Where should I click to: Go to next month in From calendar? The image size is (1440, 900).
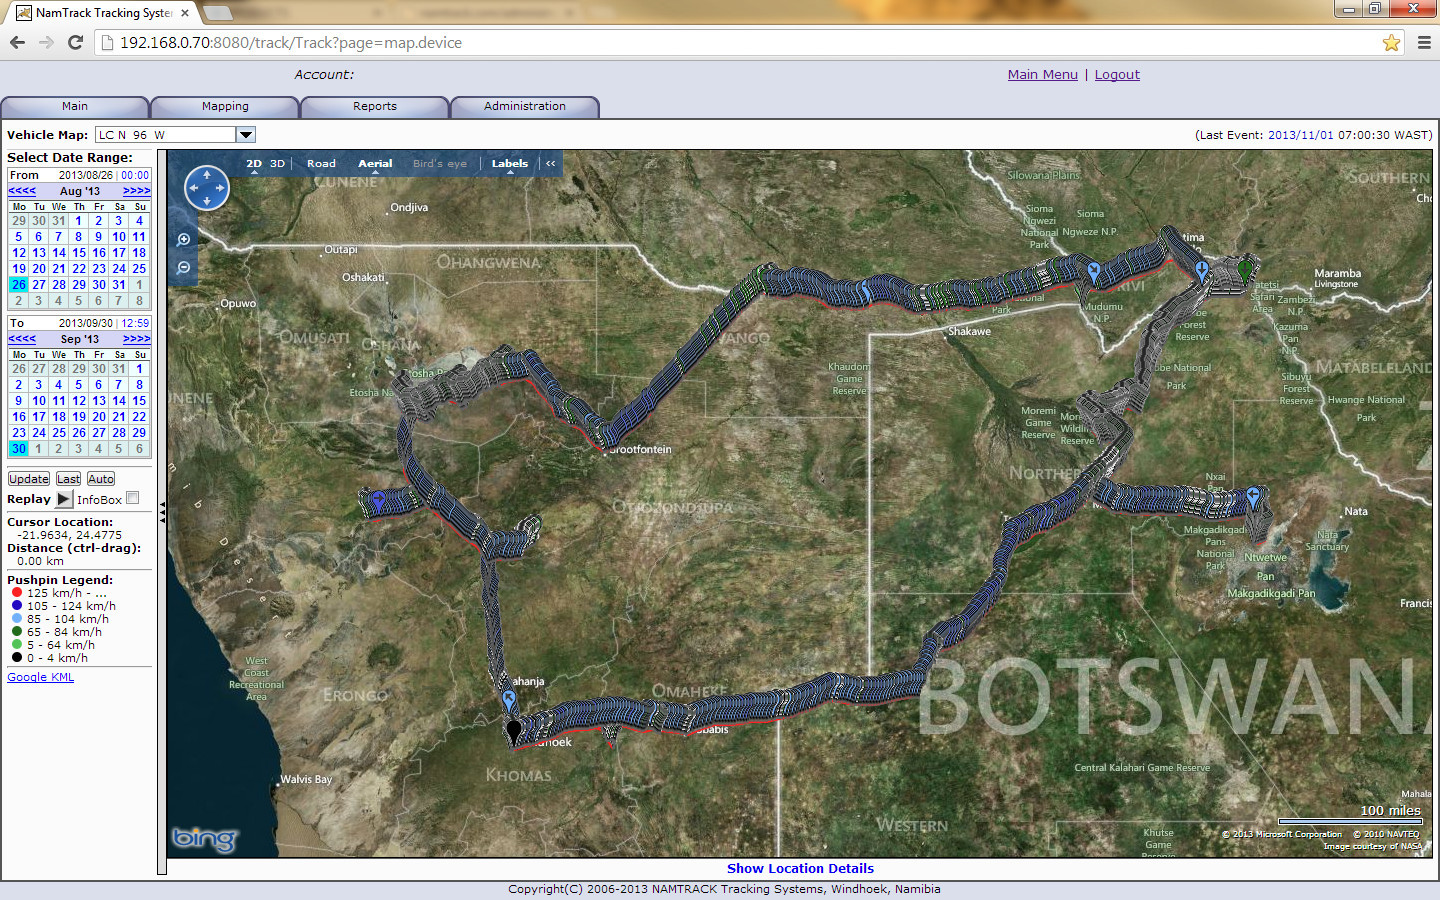(x=136, y=191)
